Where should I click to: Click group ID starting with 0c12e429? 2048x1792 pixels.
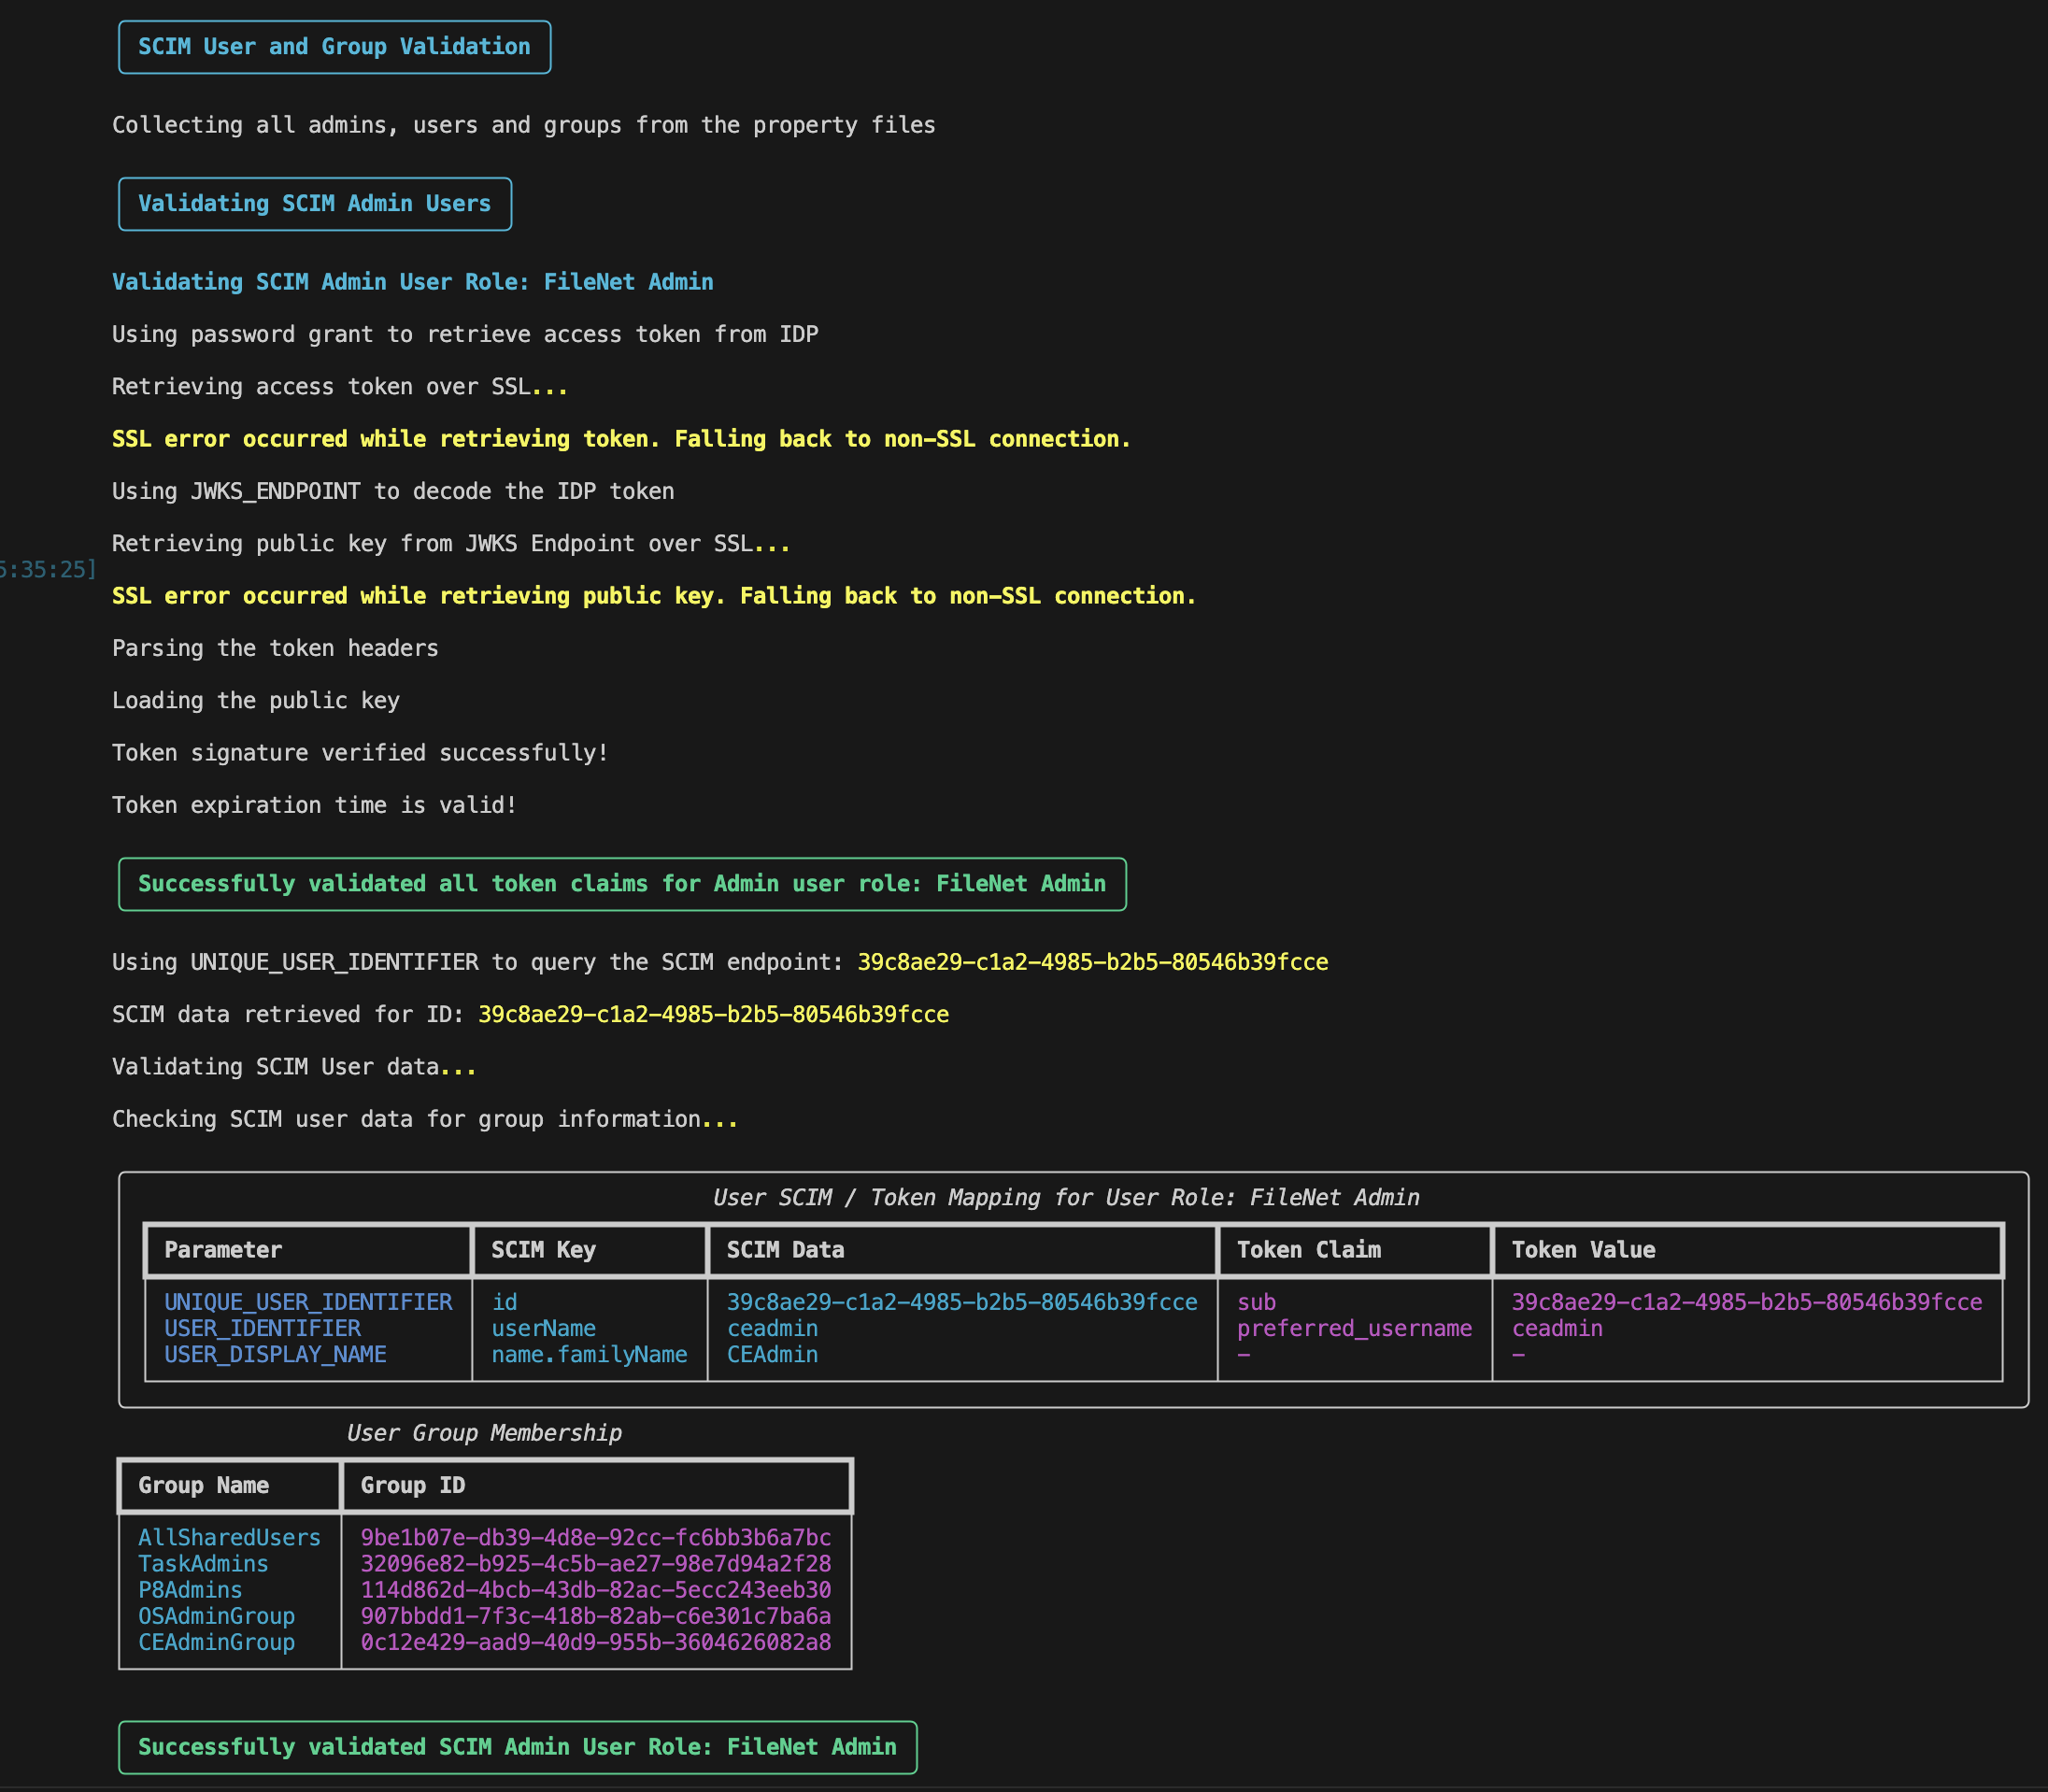[x=596, y=1642]
